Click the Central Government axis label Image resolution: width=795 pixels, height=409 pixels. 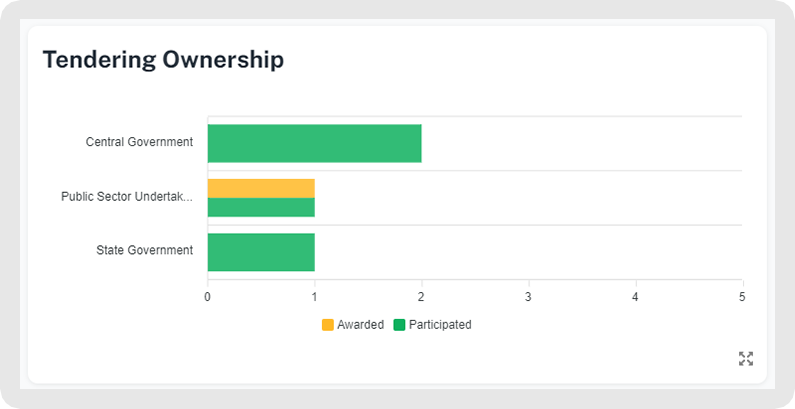click(139, 142)
